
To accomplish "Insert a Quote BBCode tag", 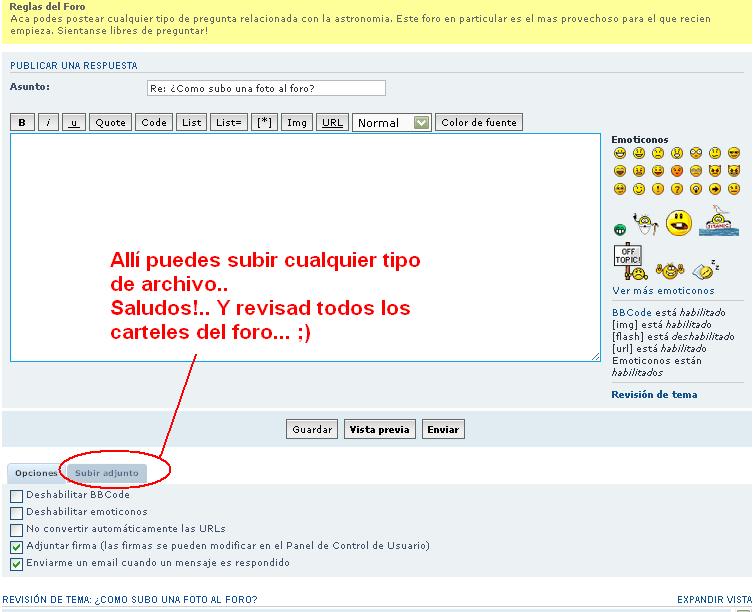I will click(110, 122).
